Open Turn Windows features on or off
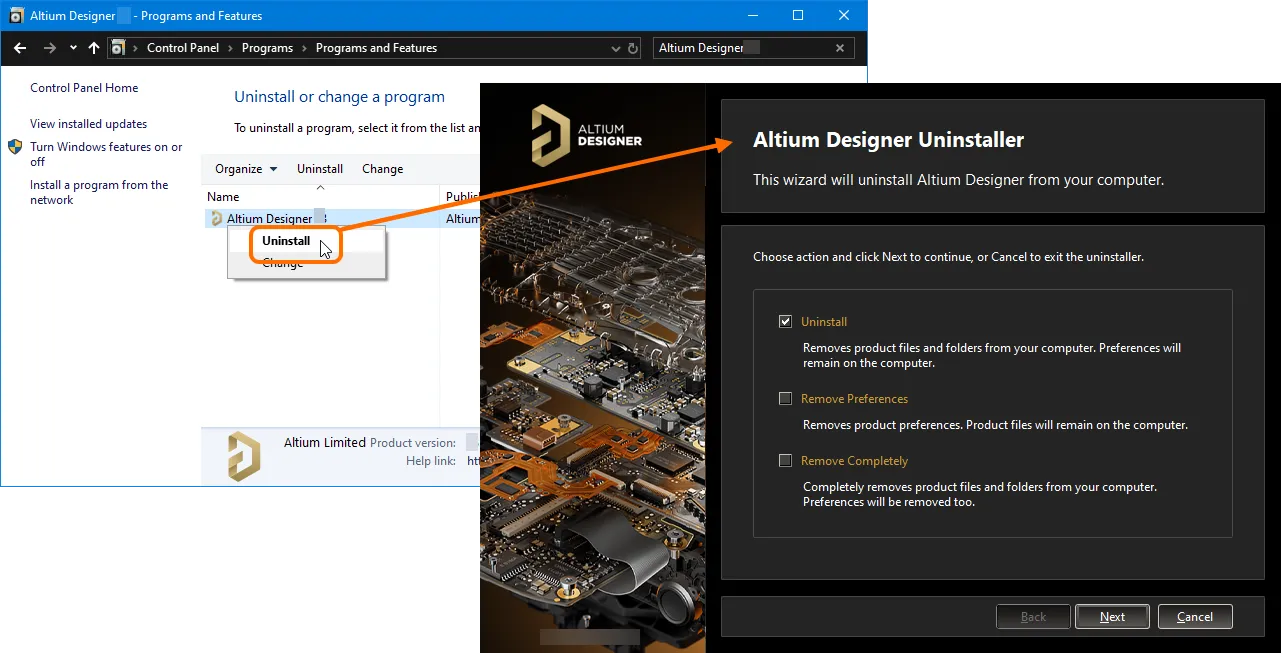Screen dimensions: 1281x653 (106, 154)
